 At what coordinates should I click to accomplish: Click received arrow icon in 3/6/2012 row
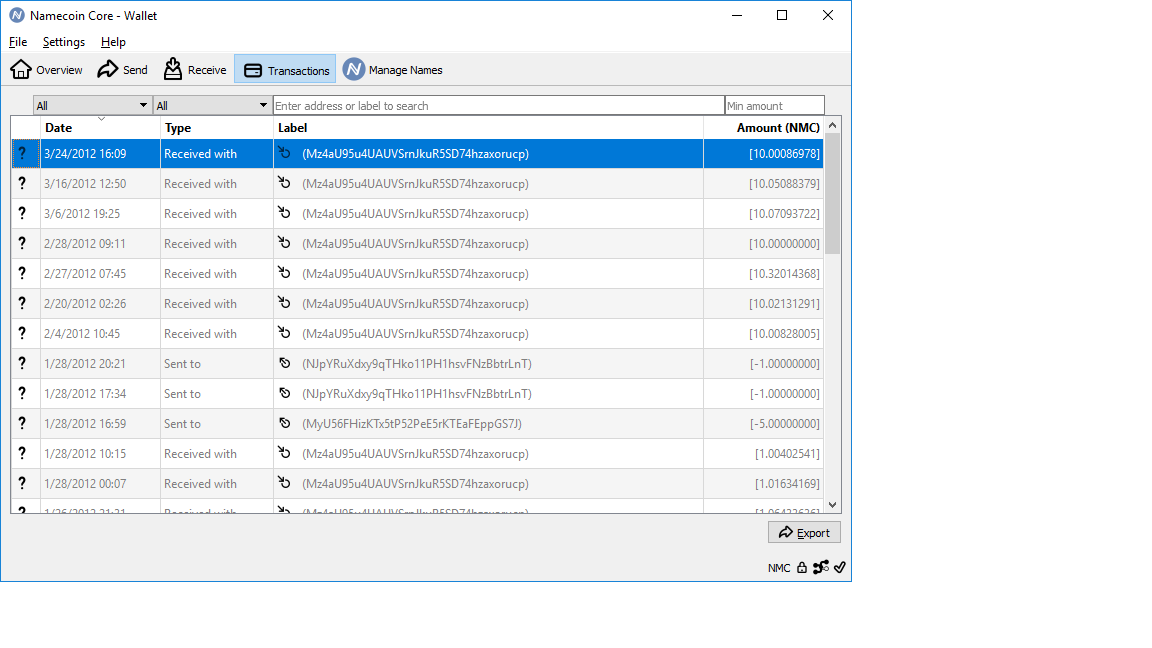(x=284, y=213)
